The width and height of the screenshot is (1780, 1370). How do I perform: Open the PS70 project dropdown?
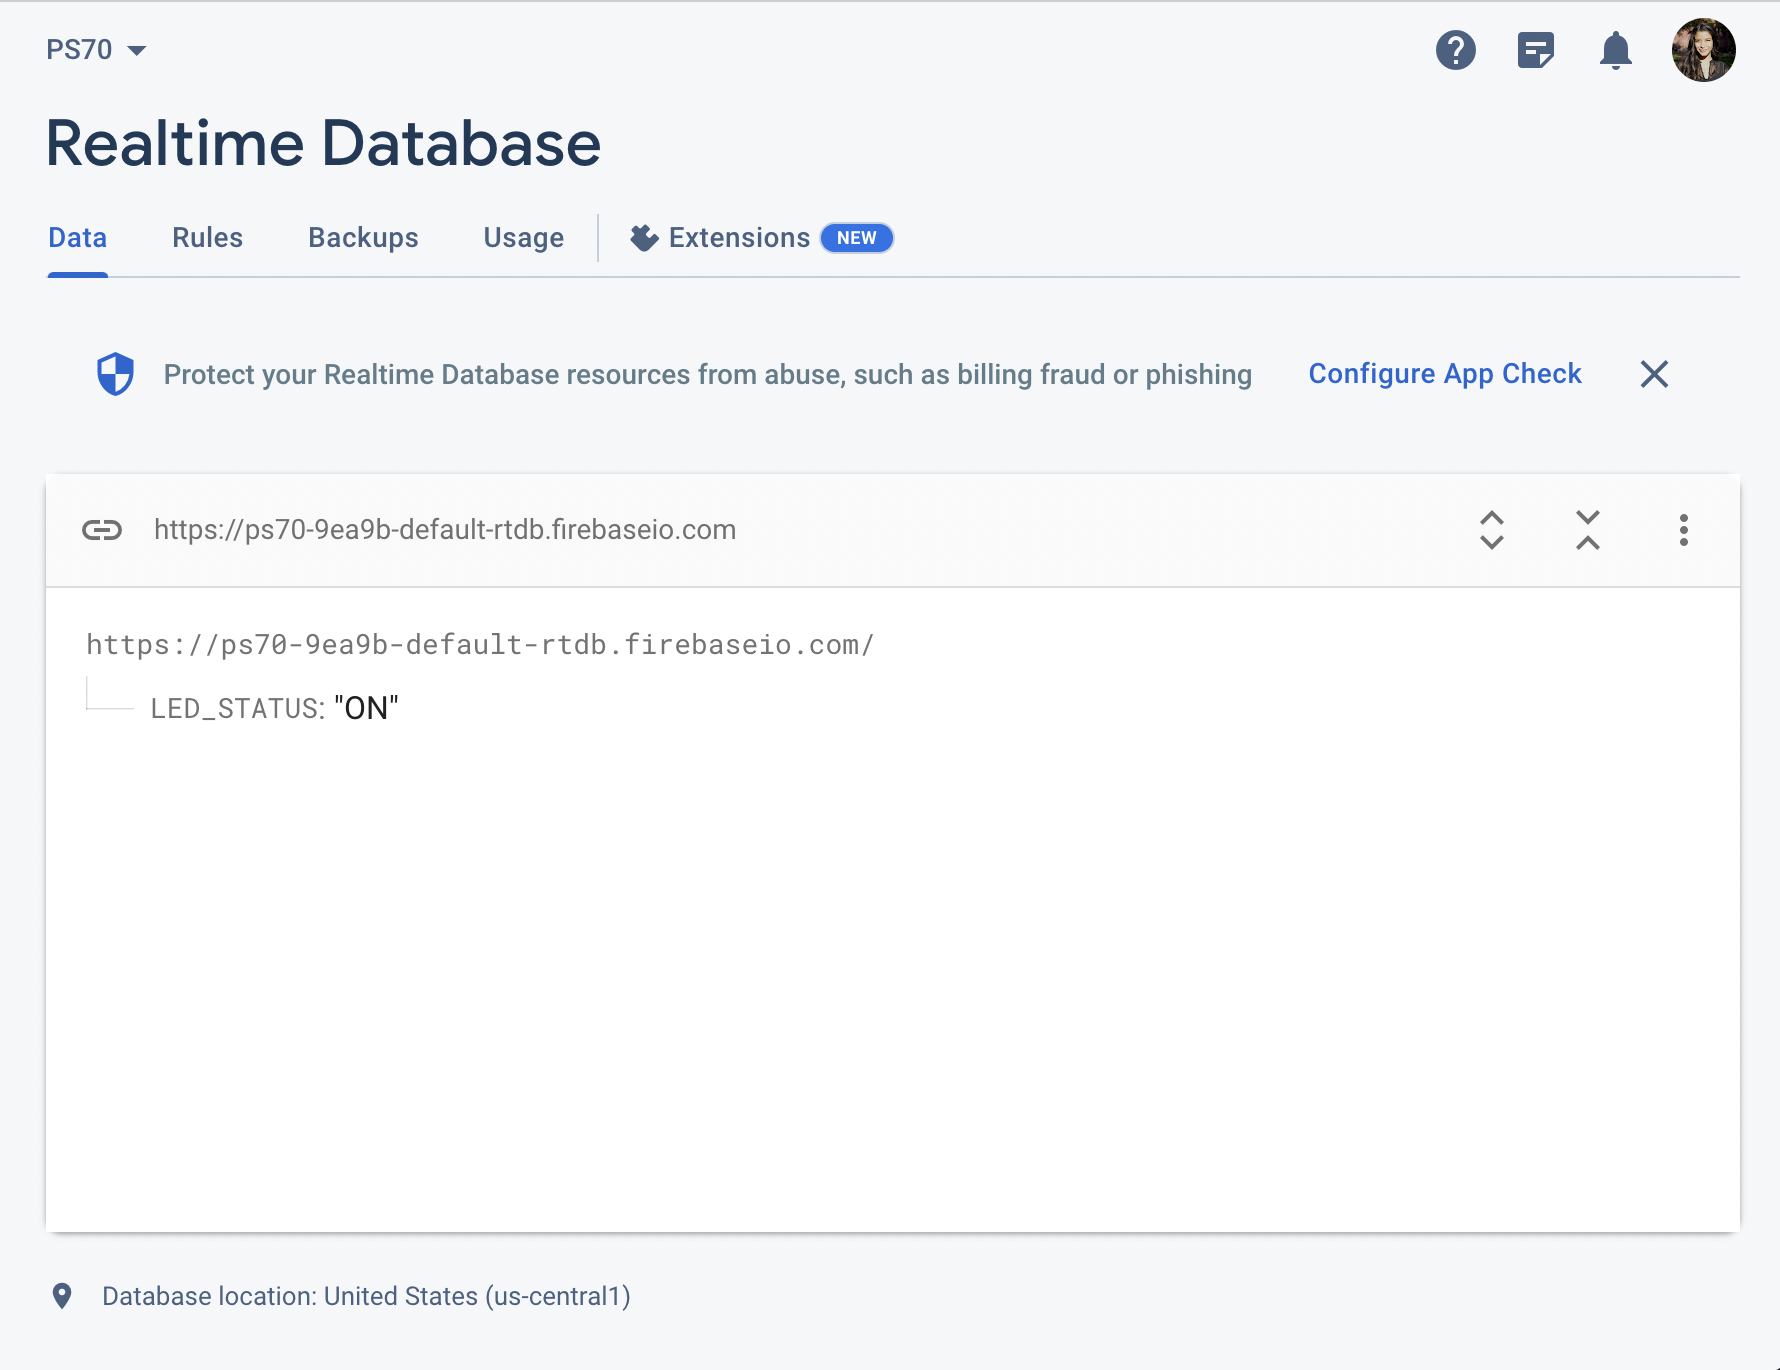(96, 50)
